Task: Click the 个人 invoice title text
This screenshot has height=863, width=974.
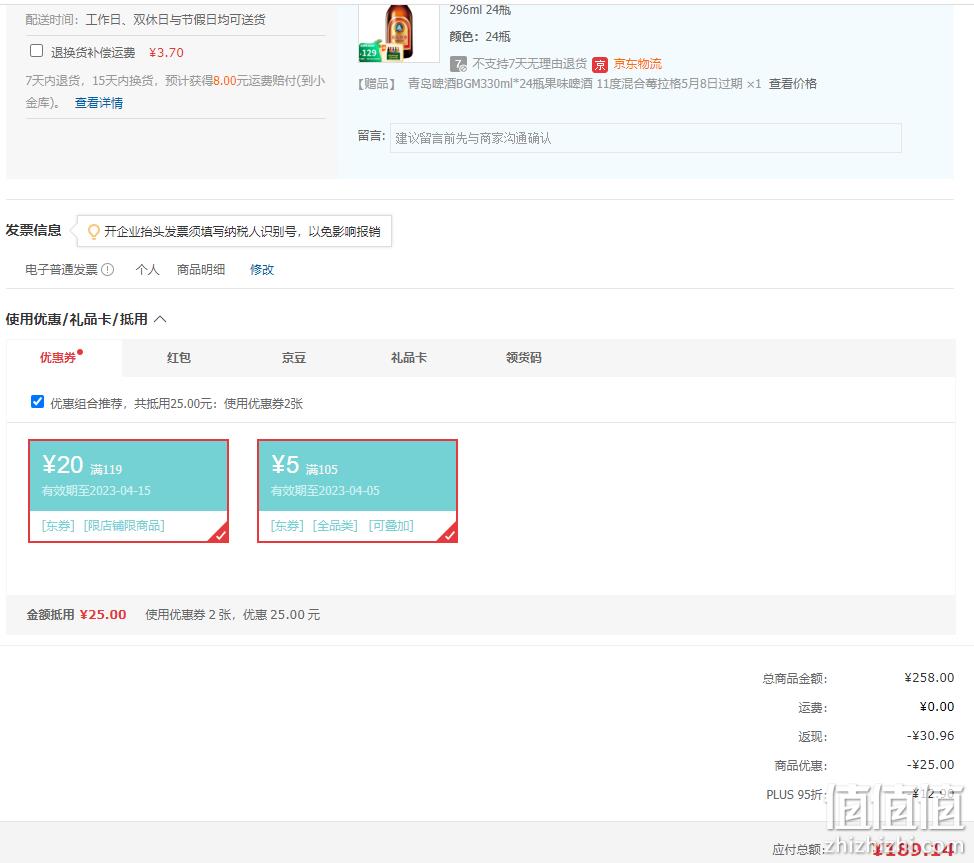Action: (x=147, y=270)
